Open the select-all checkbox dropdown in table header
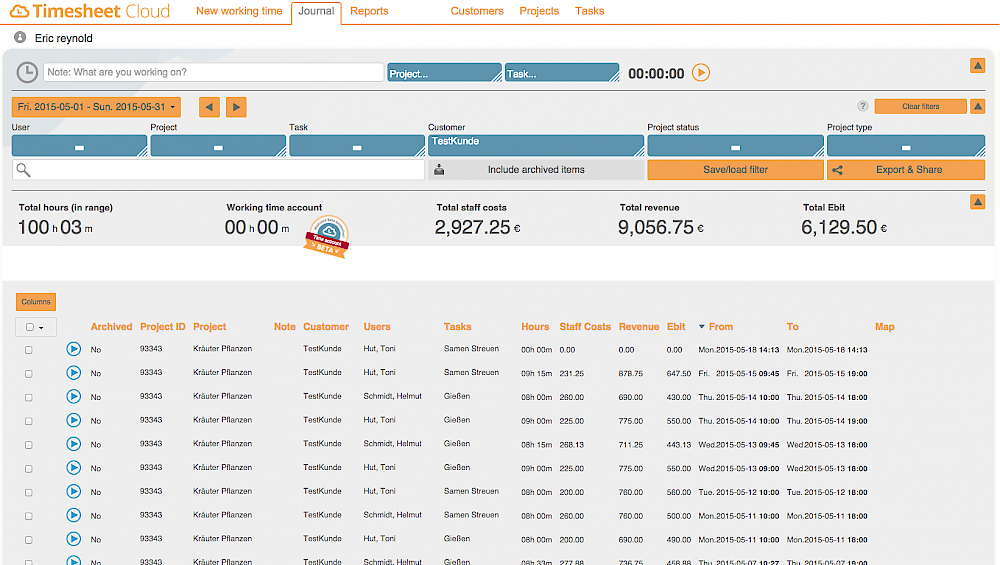The width and height of the screenshot is (1000, 565). (x=36, y=327)
